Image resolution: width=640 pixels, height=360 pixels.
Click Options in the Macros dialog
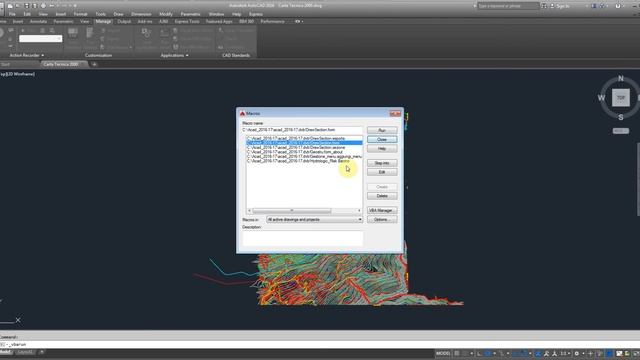[382, 220]
